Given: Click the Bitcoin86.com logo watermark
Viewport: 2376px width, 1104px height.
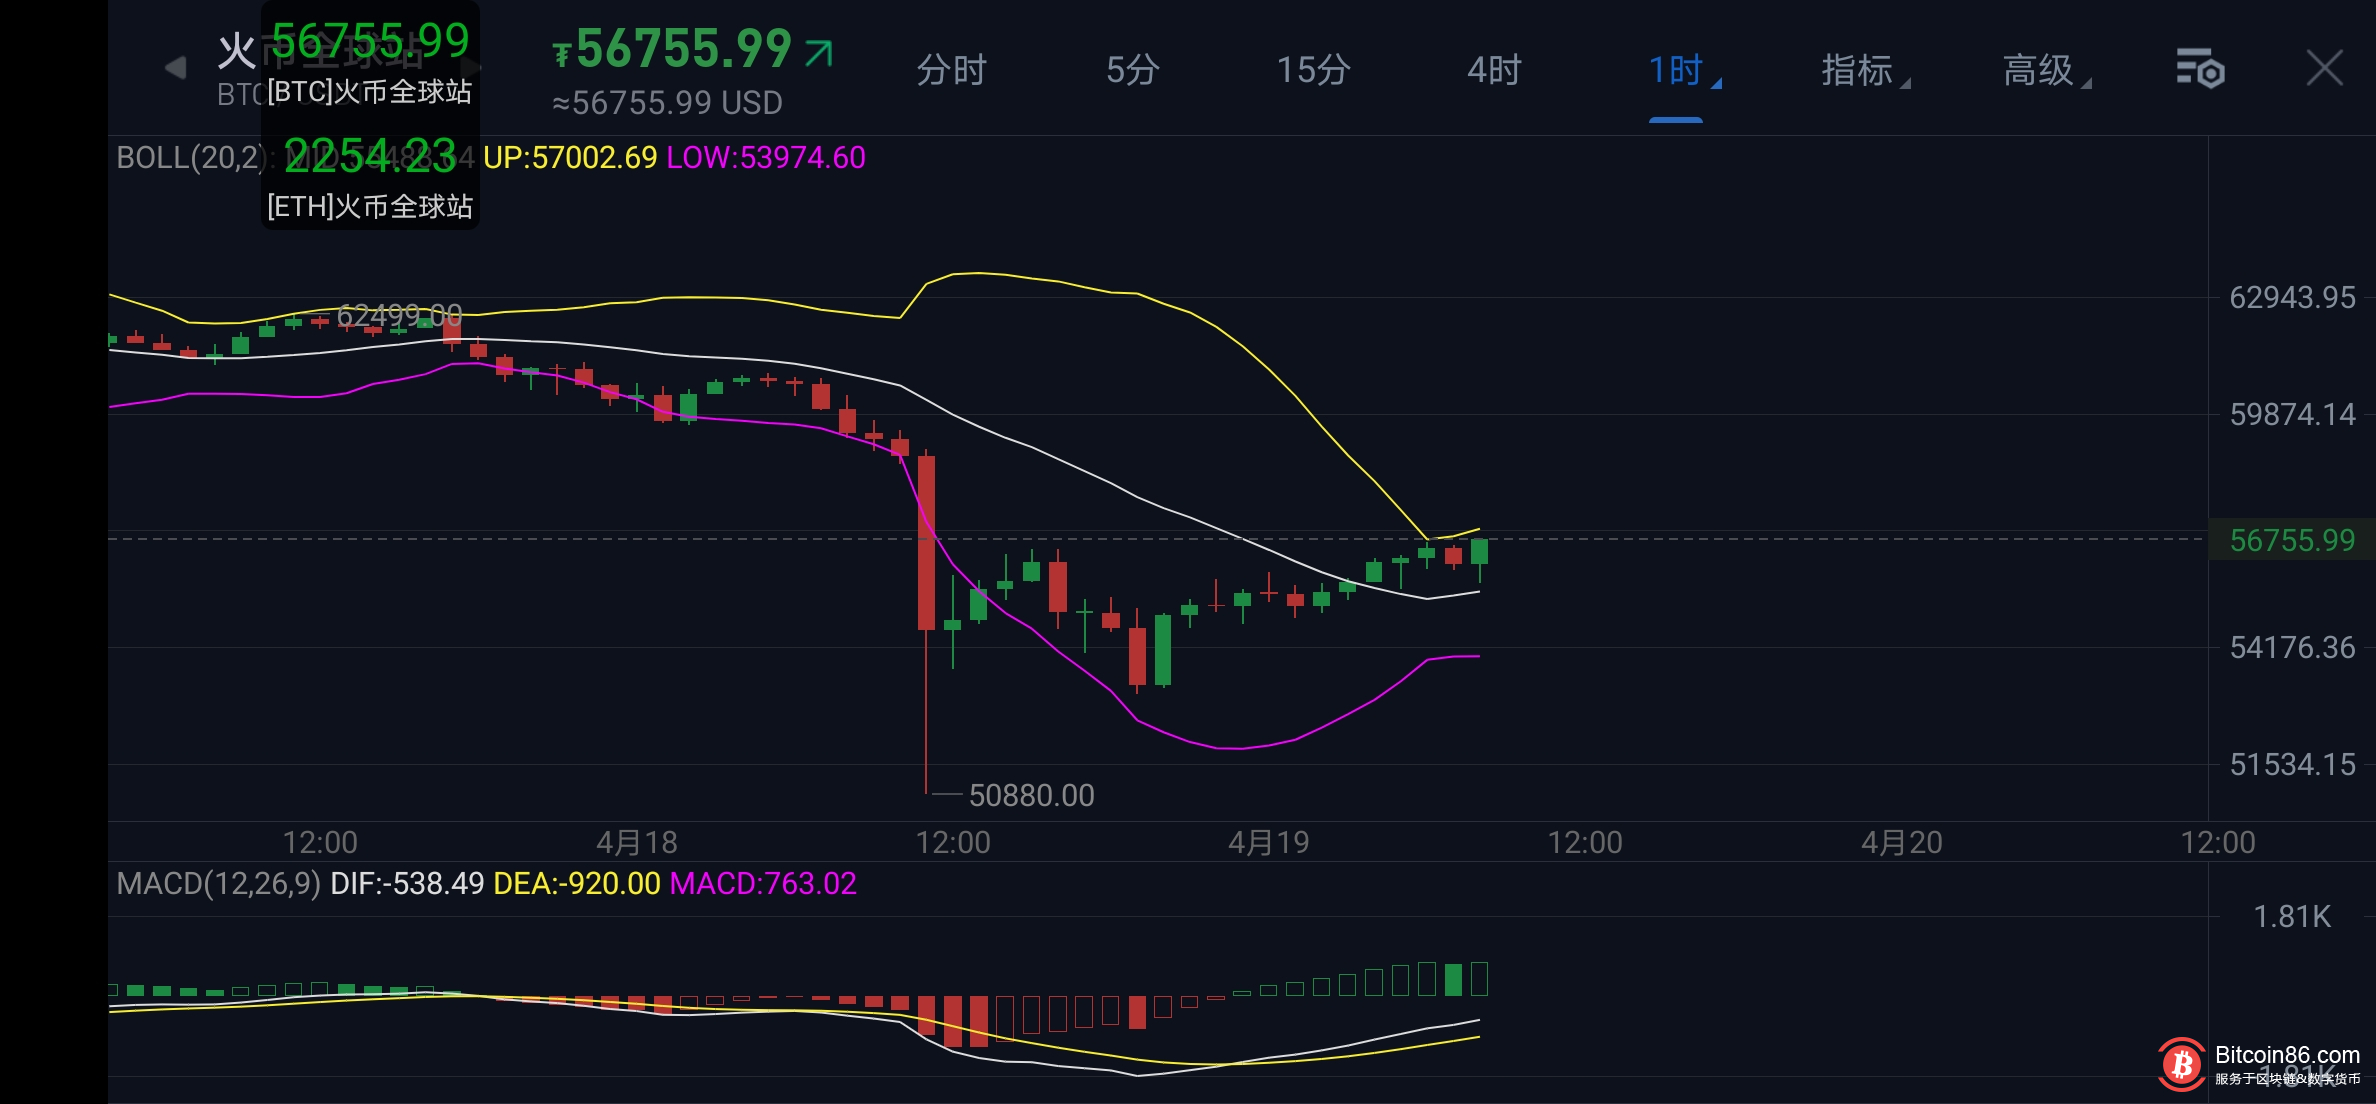Looking at the screenshot, I should coord(2182,1064).
